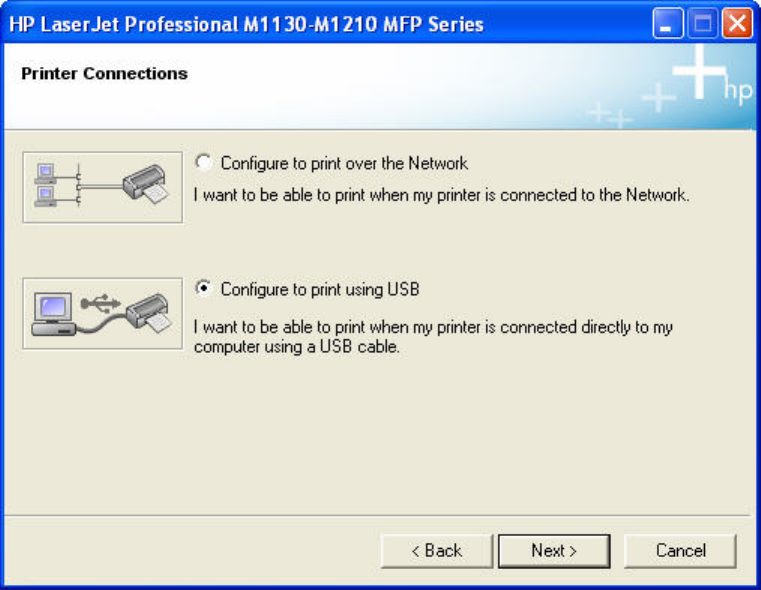The image size is (761, 590).
Task: Maximize the installer window
Action: [702, 24]
